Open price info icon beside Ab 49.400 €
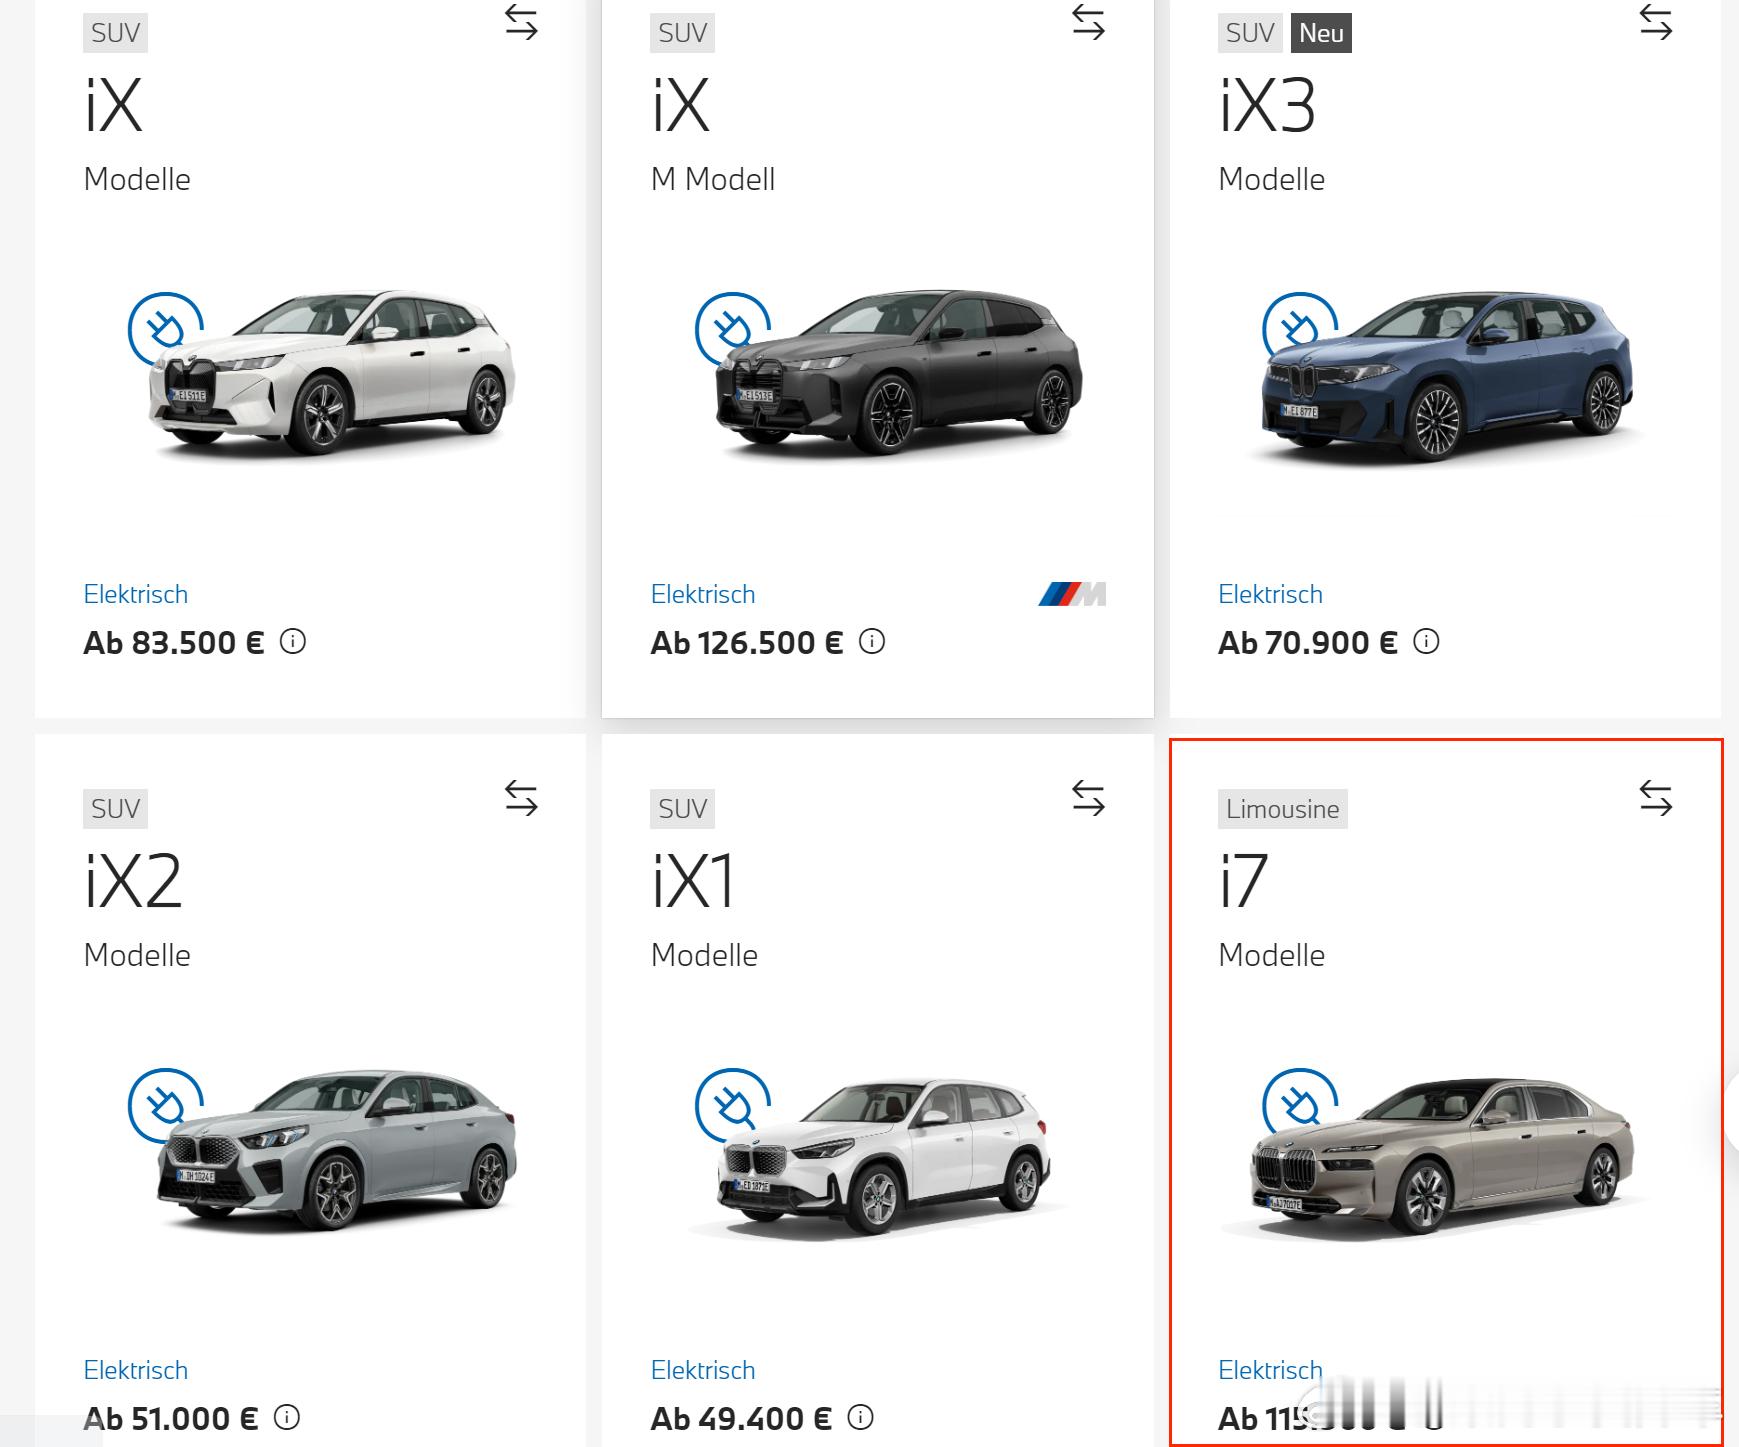The height and width of the screenshot is (1447, 1739). (860, 1417)
